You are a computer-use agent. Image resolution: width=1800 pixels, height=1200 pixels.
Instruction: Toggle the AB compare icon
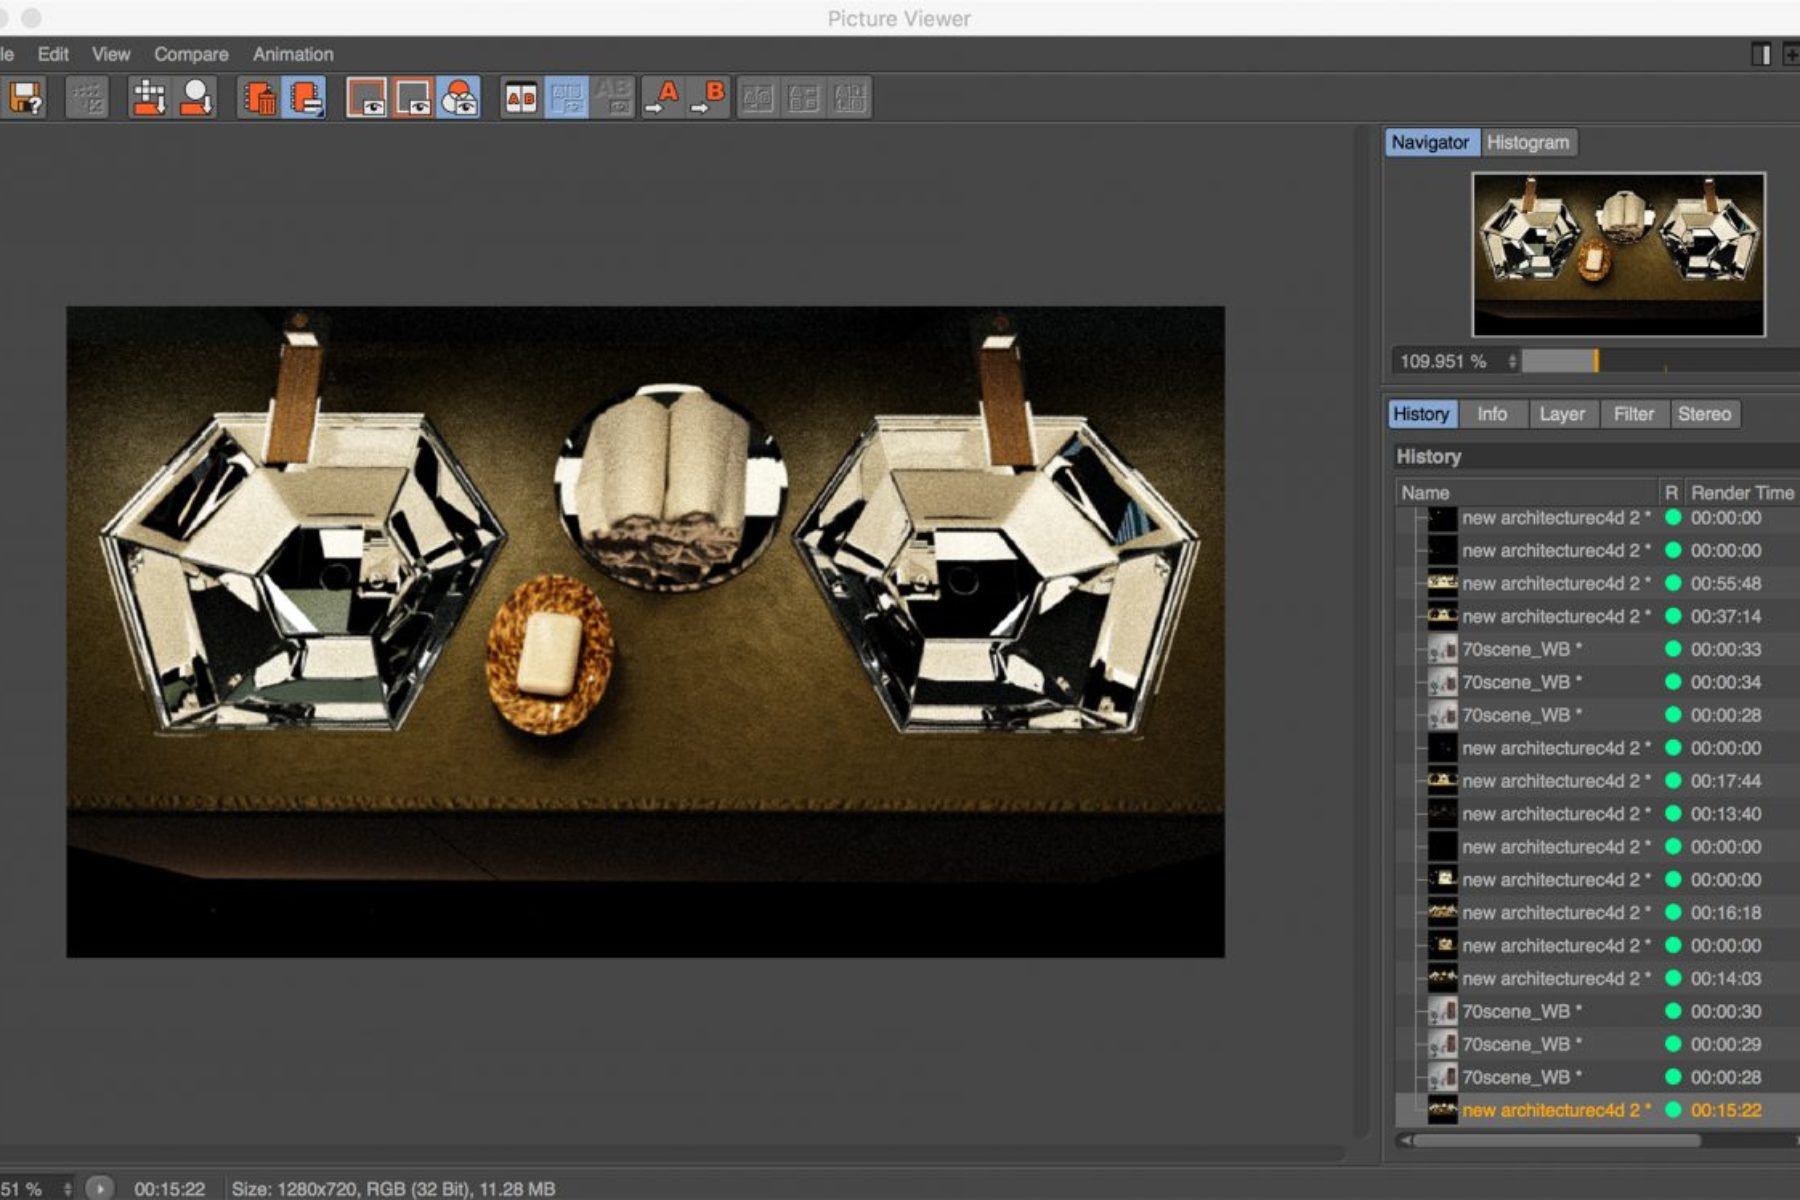click(x=521, y=98)
